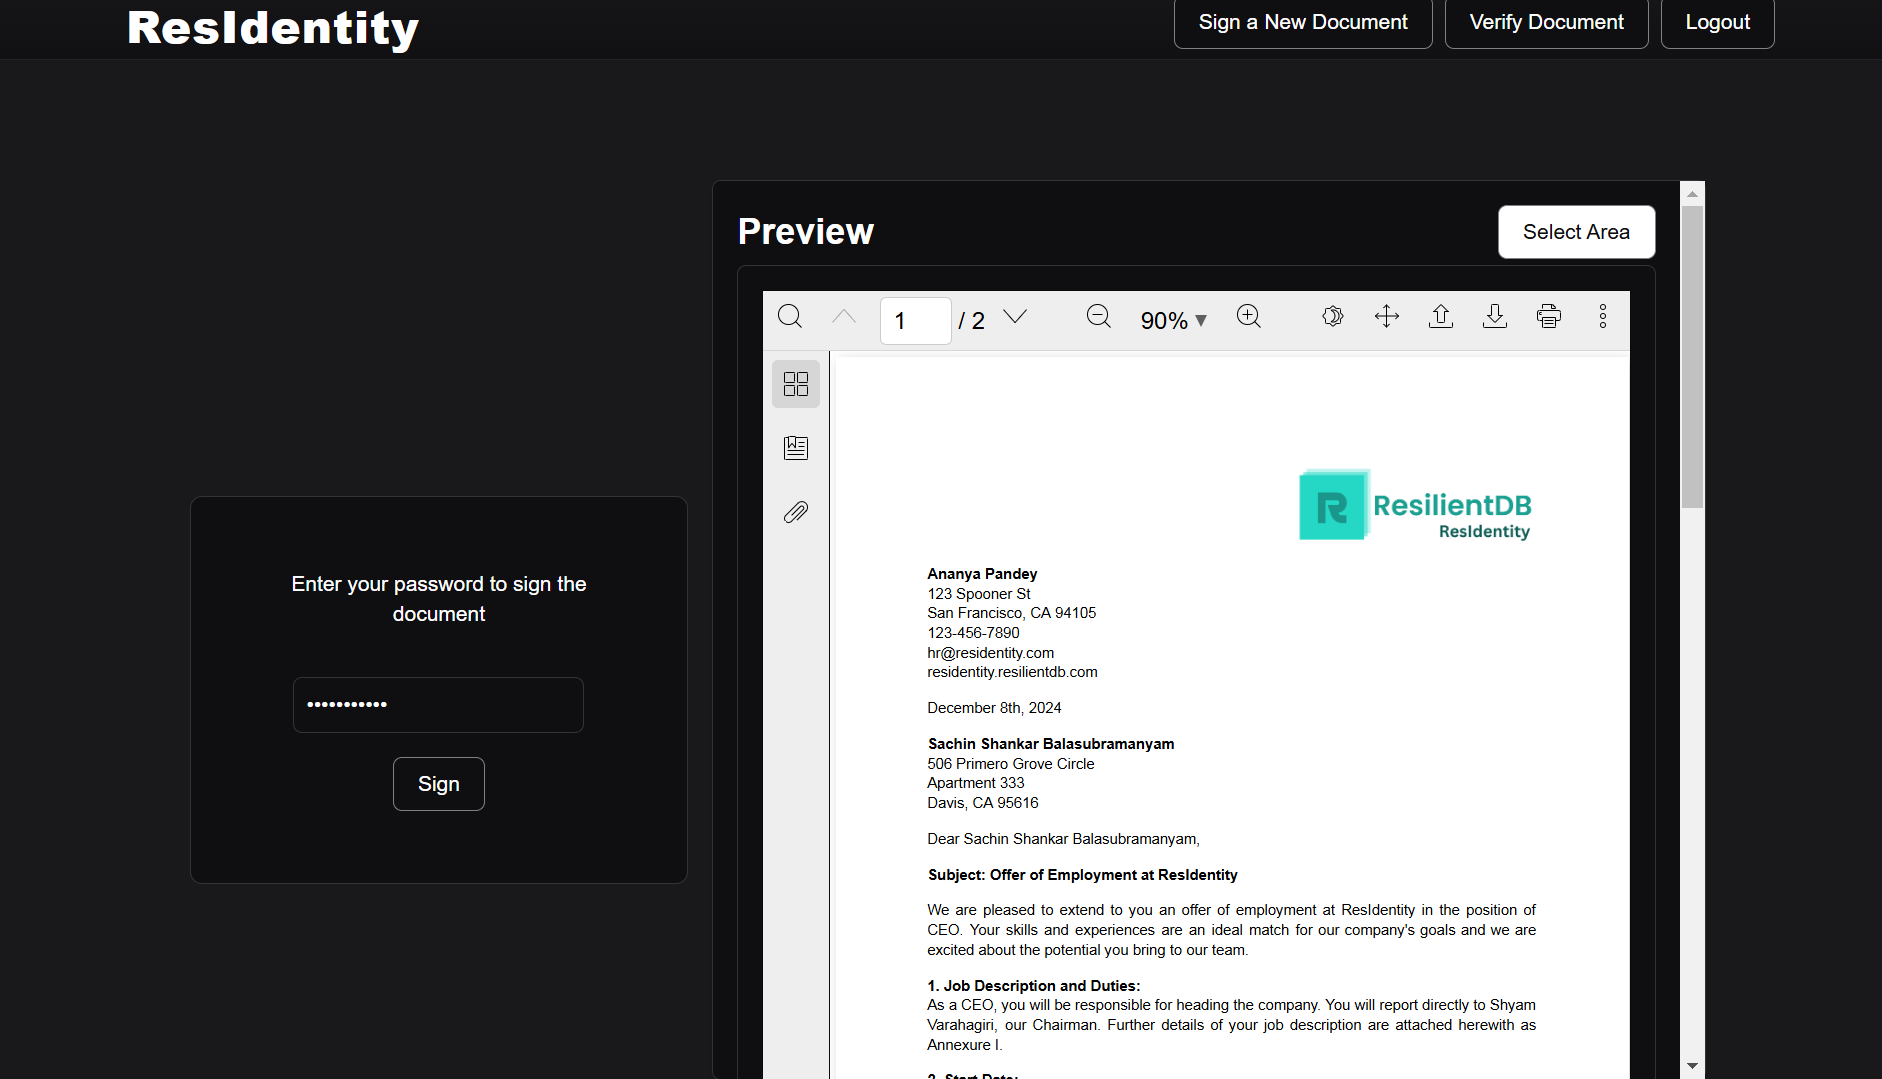Click the Preview heading
This screenshot has height=1079, width=1882.
click(806, 231)
